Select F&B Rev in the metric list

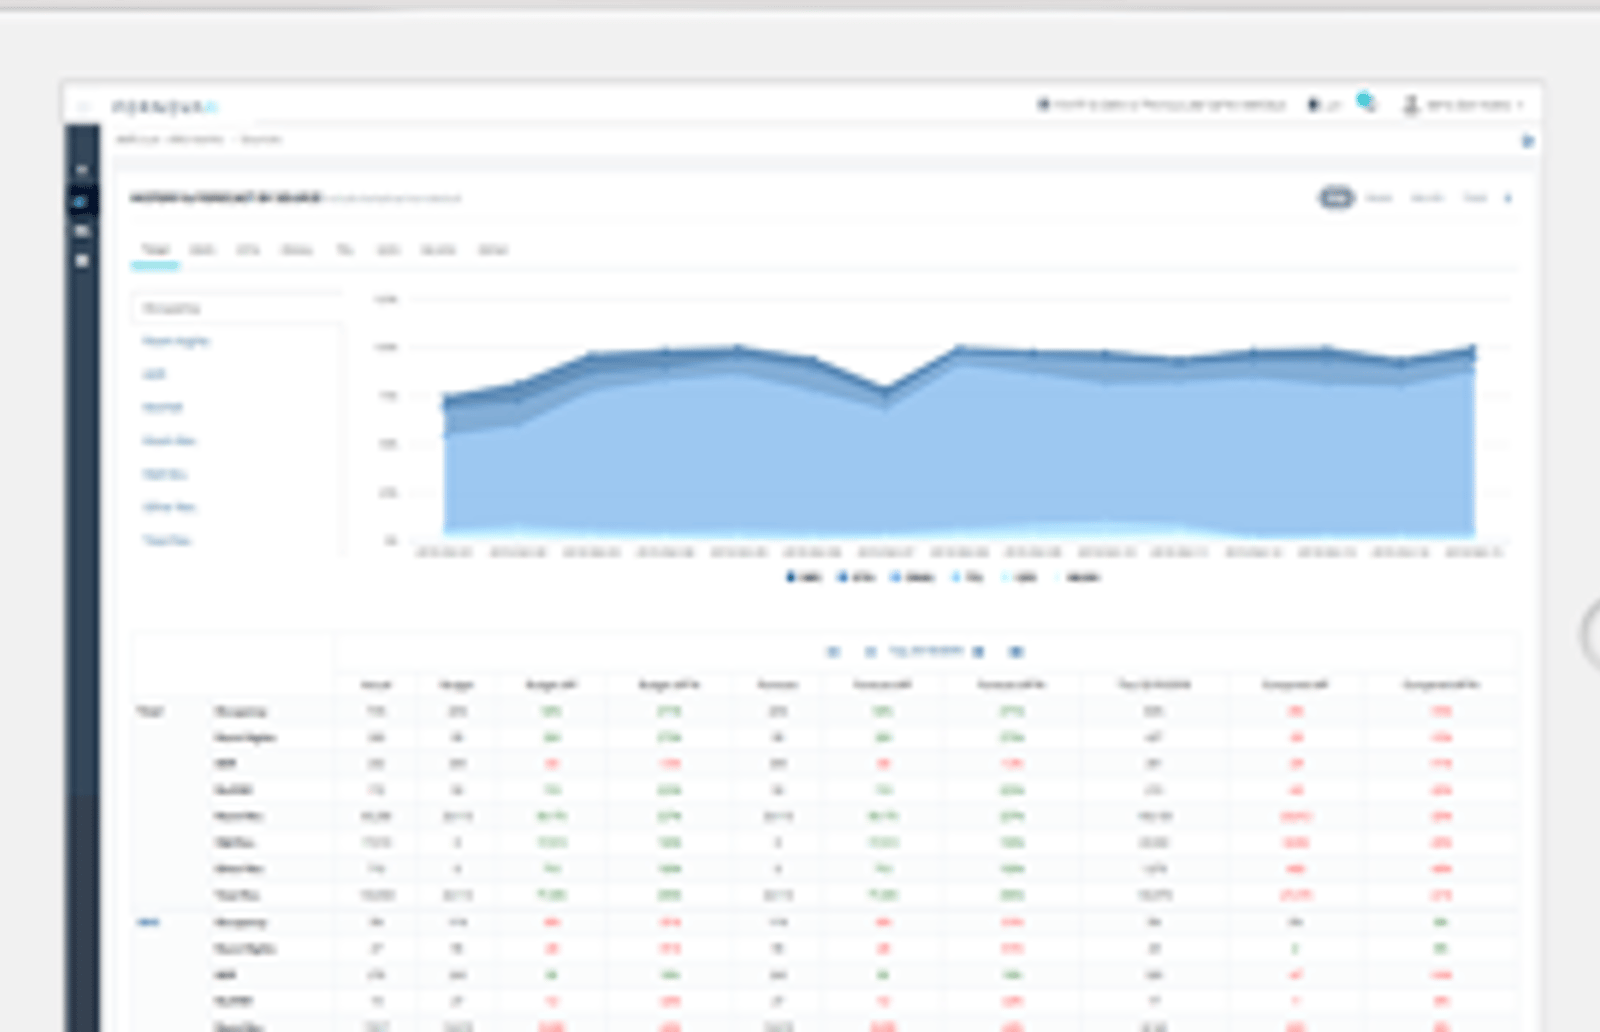pos(164,474)
